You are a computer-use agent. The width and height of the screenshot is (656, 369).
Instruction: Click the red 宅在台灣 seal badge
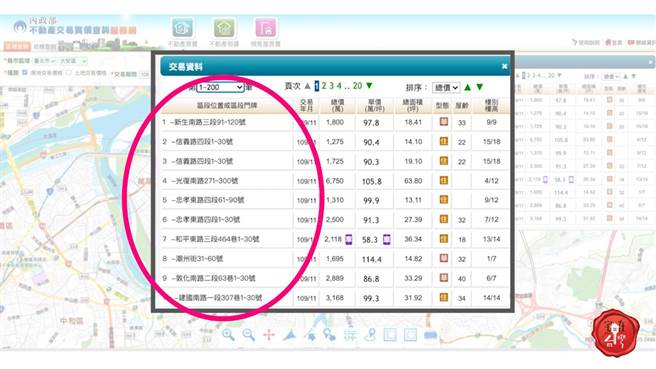pos(615,333)
